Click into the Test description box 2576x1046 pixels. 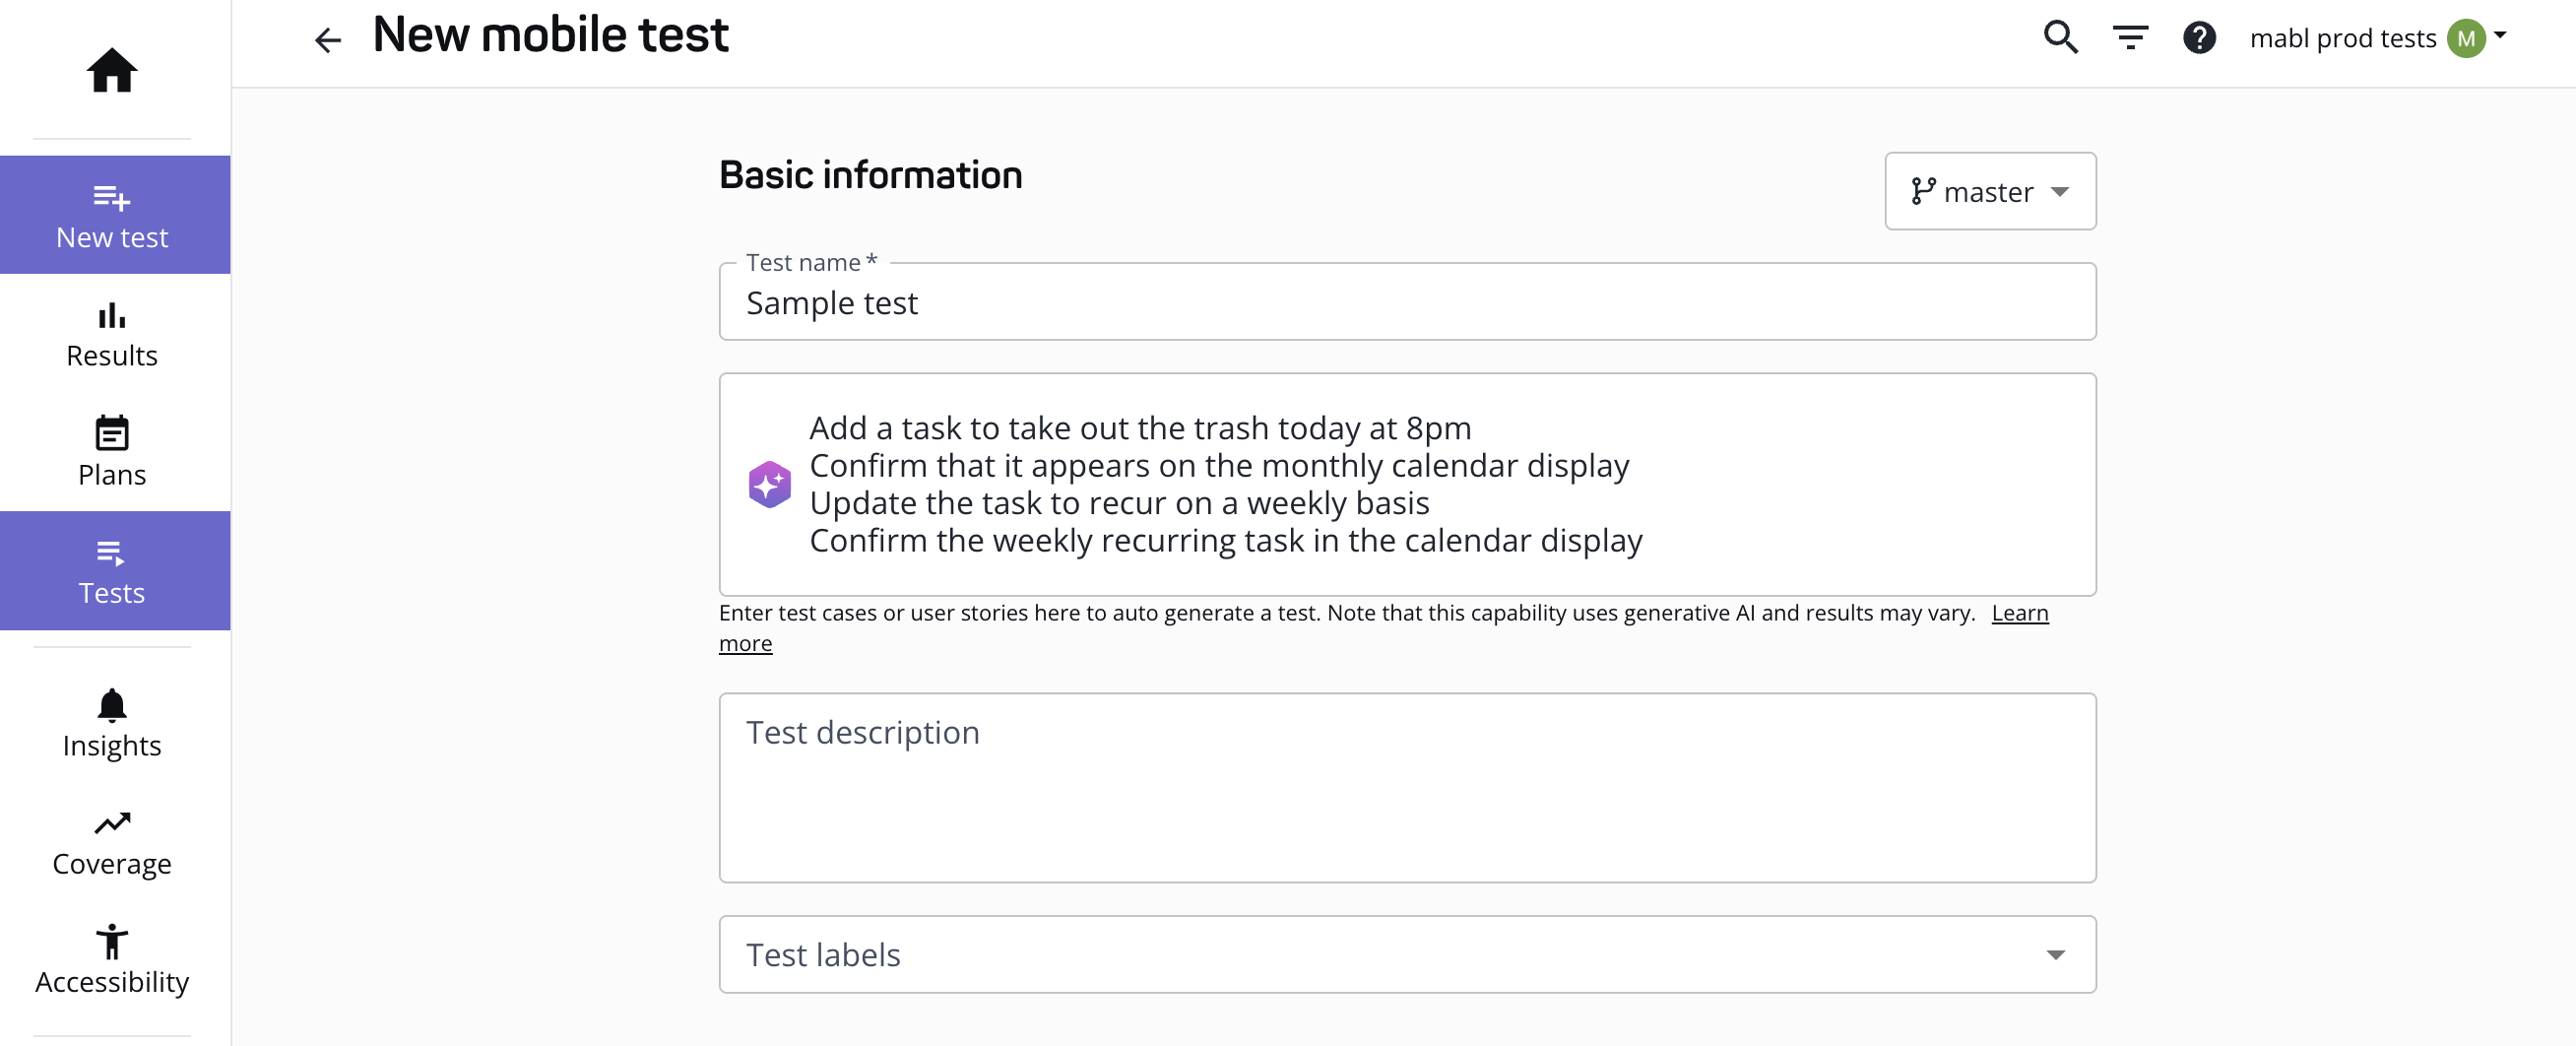coord(1406,788)
